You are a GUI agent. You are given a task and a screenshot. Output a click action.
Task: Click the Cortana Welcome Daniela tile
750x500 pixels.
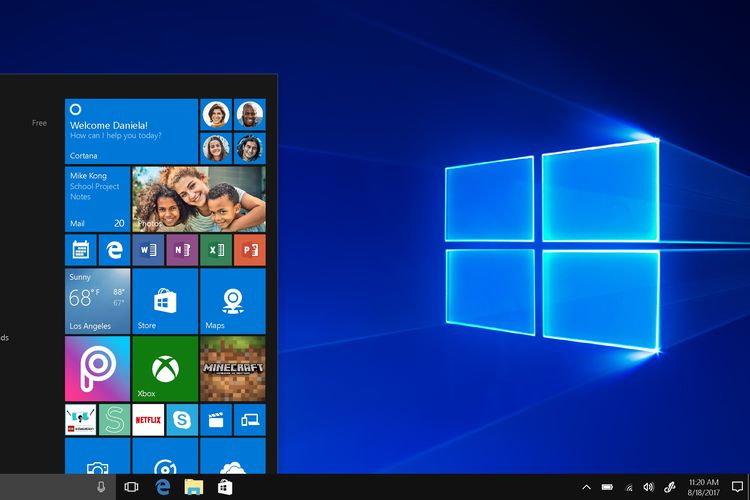tap(131, 130)
